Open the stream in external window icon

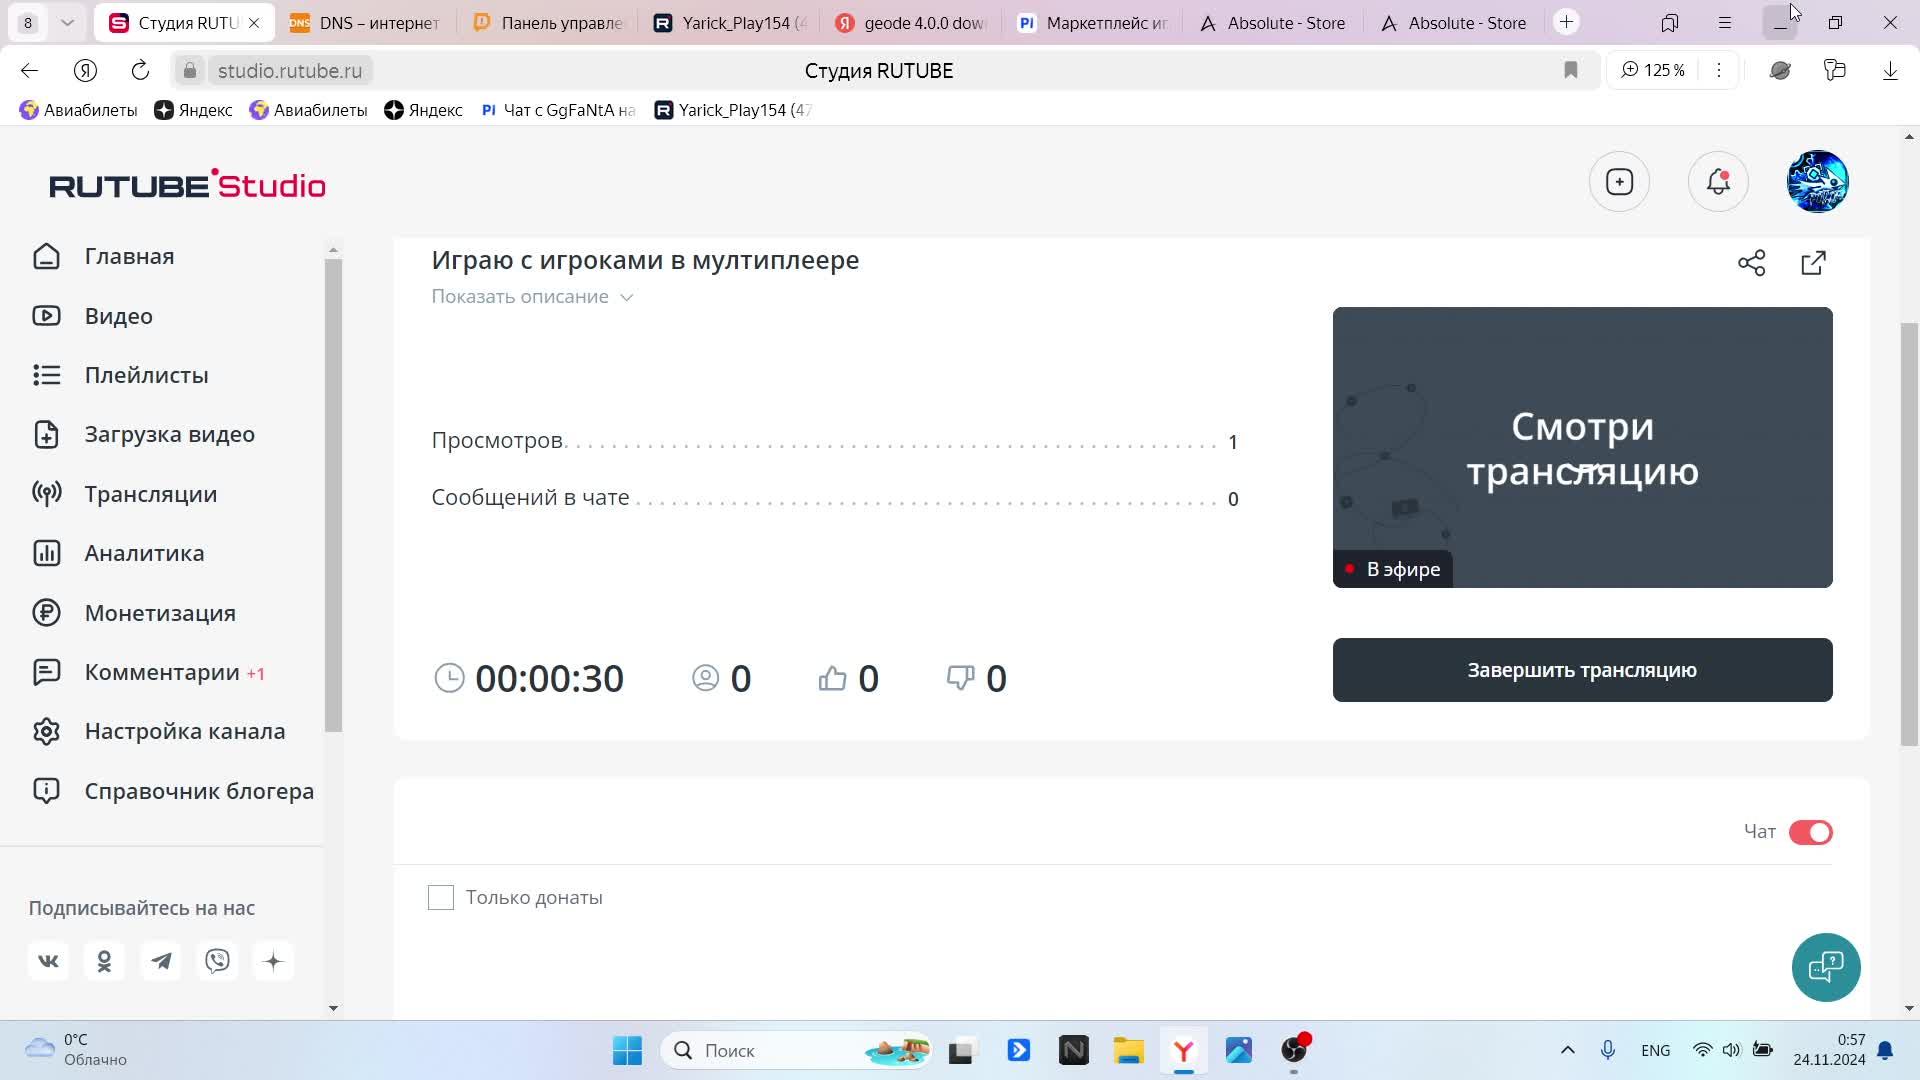1813,263
